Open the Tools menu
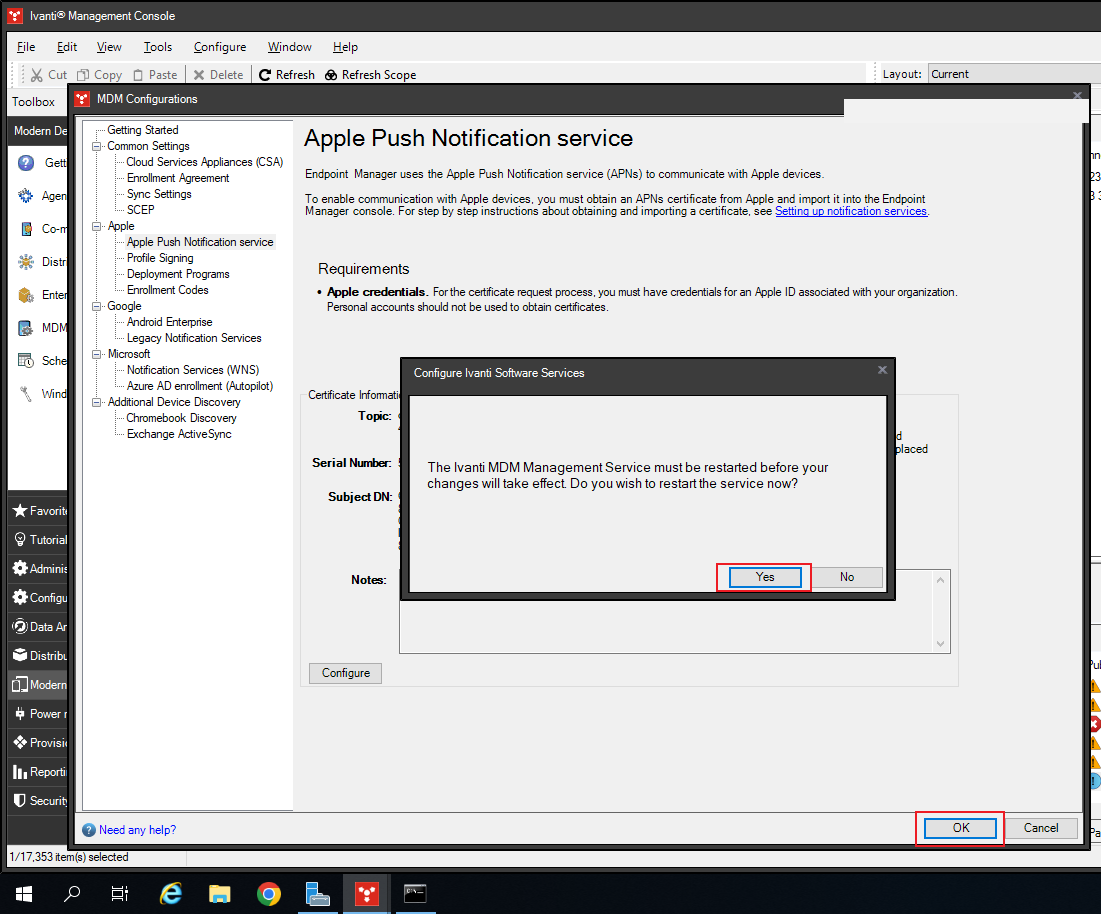 [x=157, y=47]
